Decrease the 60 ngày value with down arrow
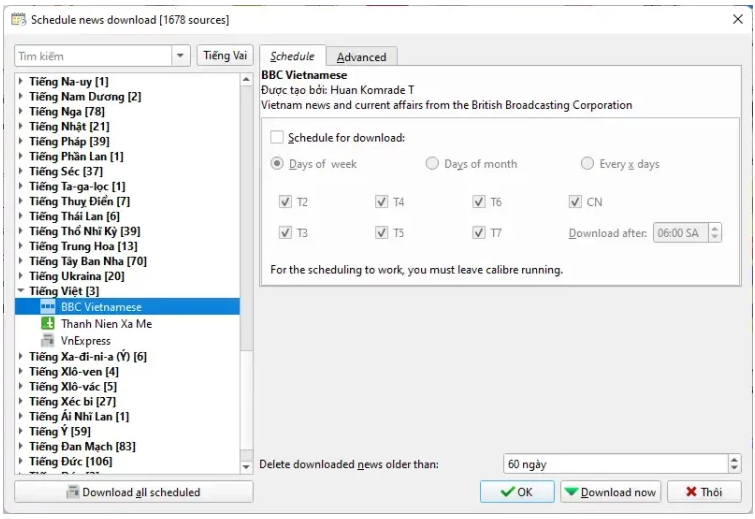 pyautogui.click(x=734, y=469)
